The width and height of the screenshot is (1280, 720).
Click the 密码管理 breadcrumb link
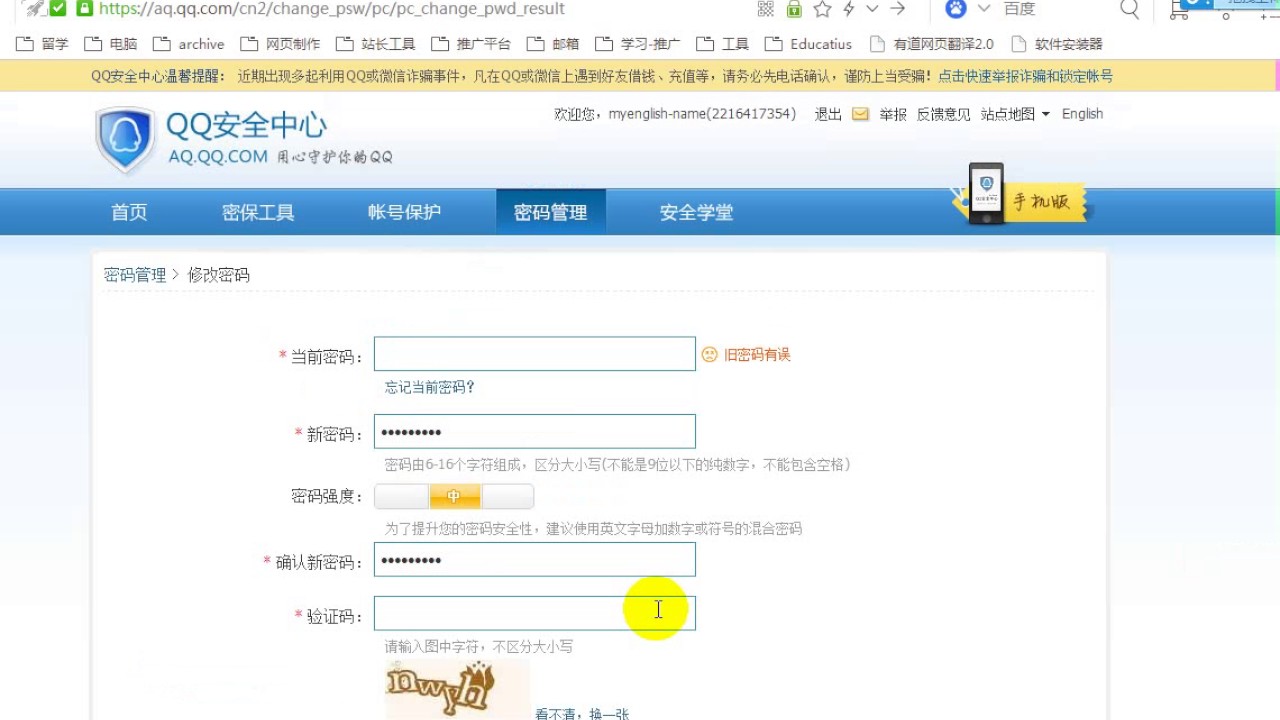tap(135, 275)
